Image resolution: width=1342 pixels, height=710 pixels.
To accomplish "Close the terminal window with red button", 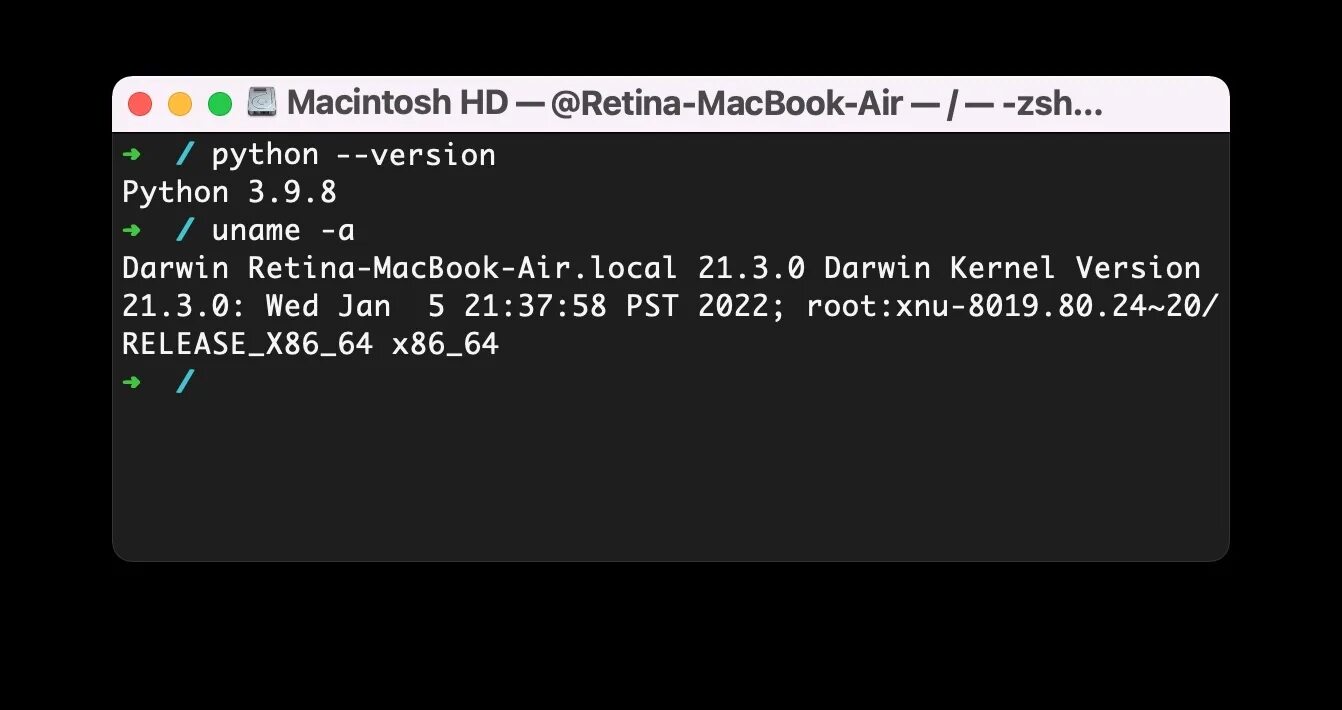I will click(140, 103).
